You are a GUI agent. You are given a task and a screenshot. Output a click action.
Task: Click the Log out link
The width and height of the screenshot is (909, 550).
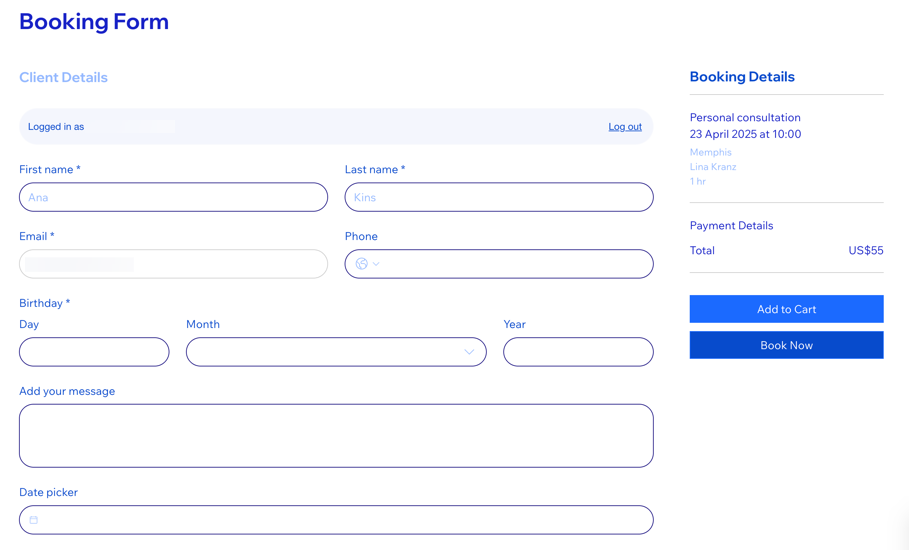625,127
